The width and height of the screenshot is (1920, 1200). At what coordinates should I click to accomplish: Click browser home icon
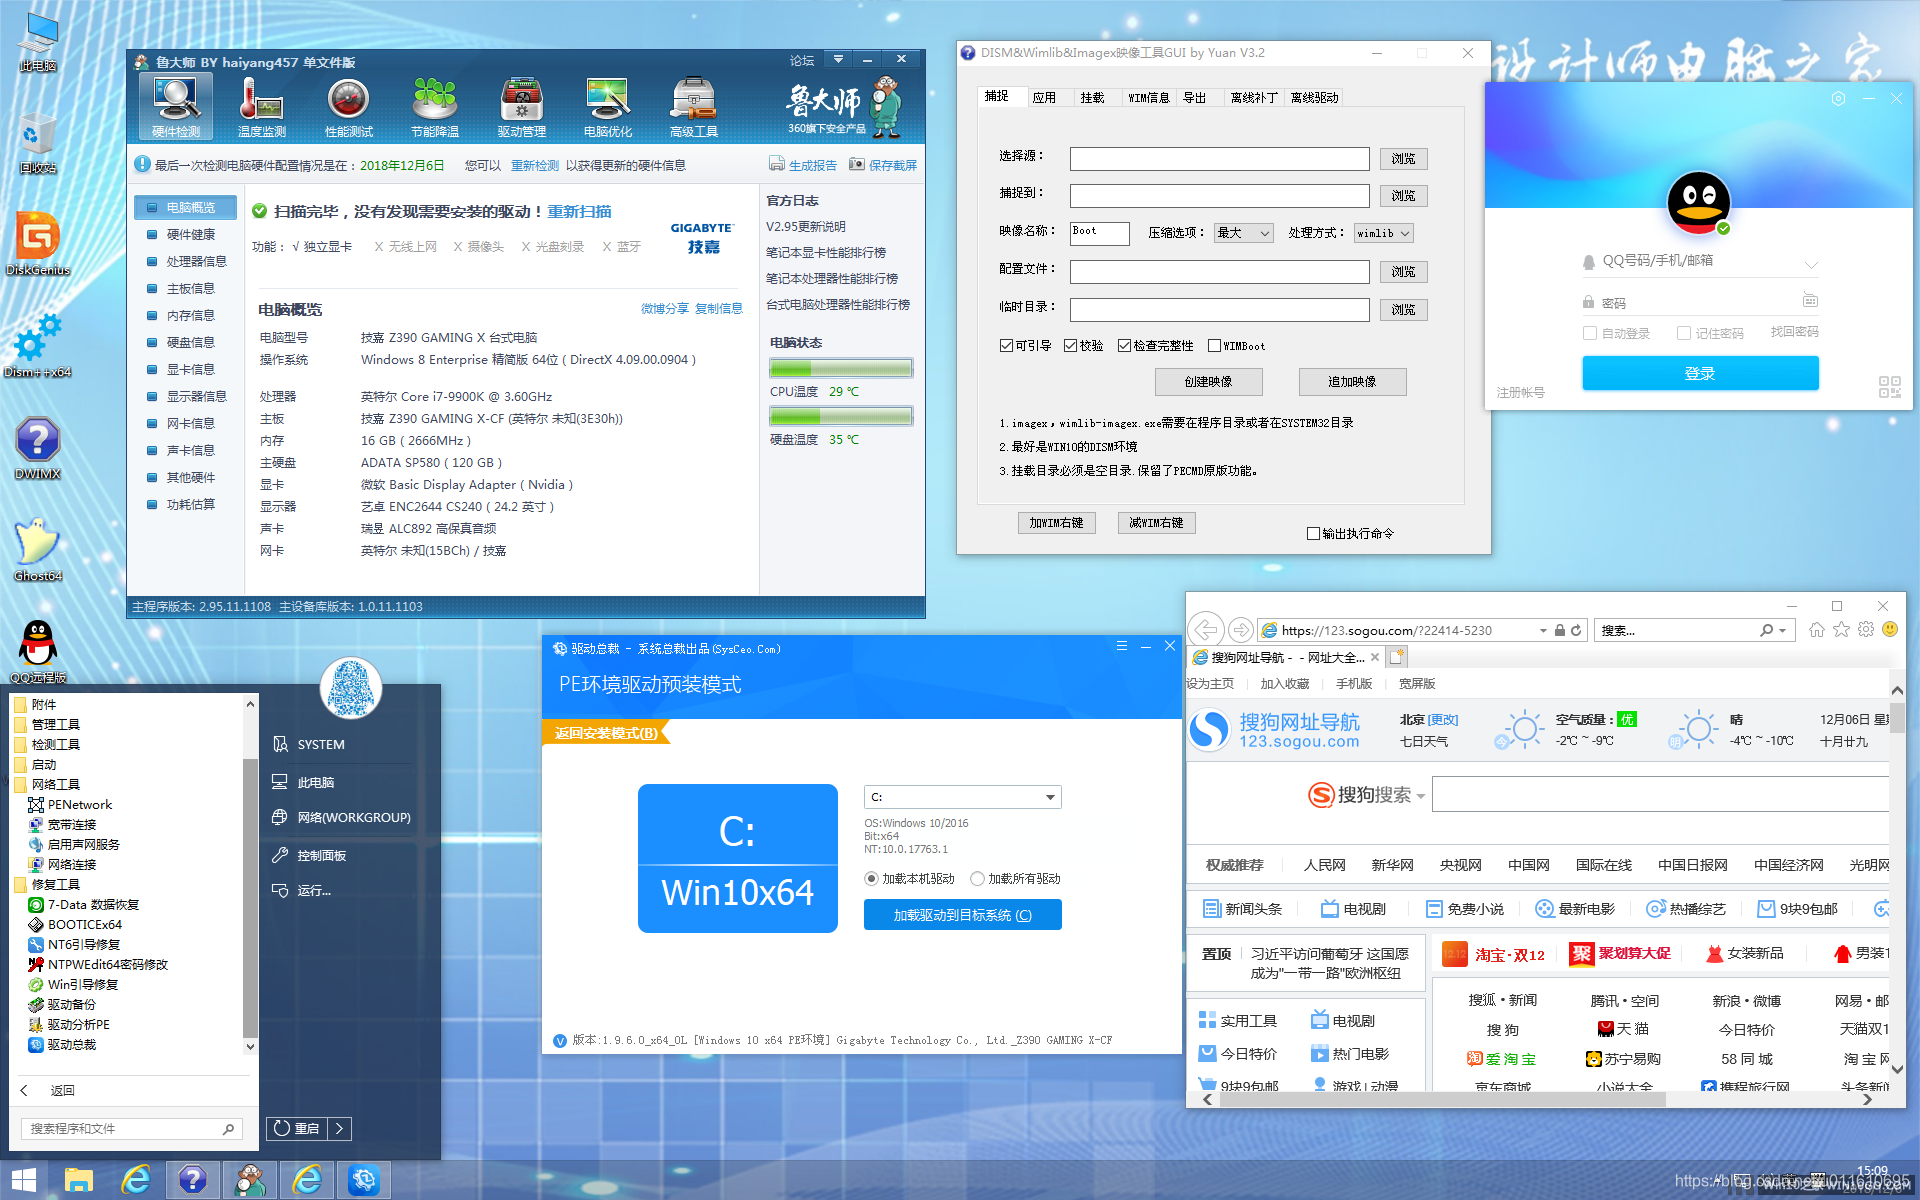(x=1817, y=629)
